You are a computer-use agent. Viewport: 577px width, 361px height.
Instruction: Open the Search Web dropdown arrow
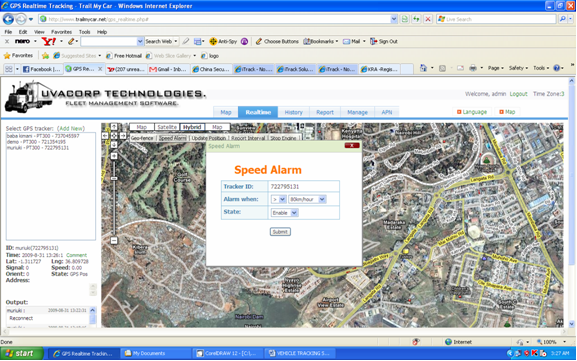pyautogui.click(x=176, y=41)
